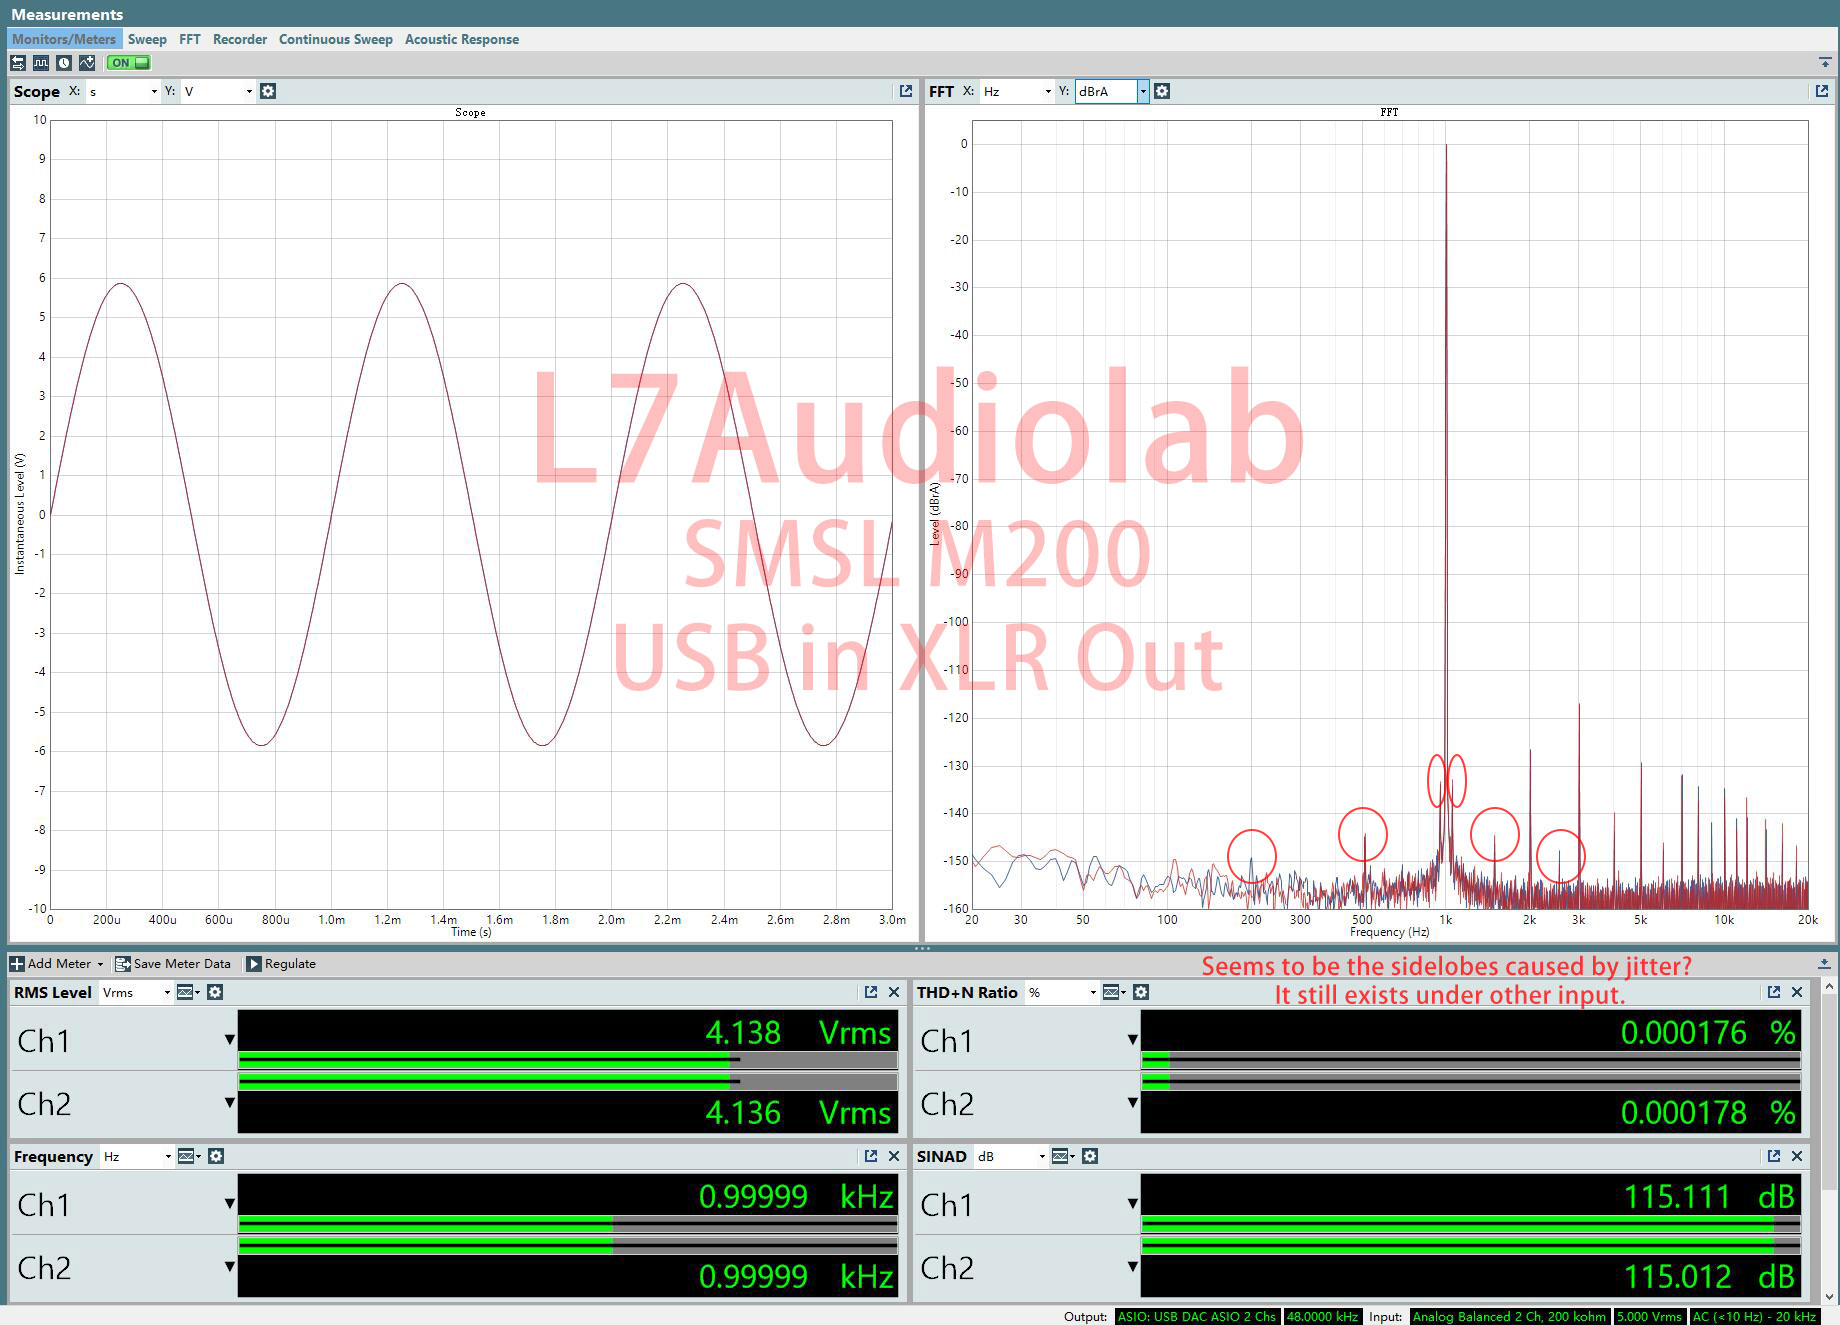
Task: Switch to Continuous Sweep tab
Action: pos(336,39)
